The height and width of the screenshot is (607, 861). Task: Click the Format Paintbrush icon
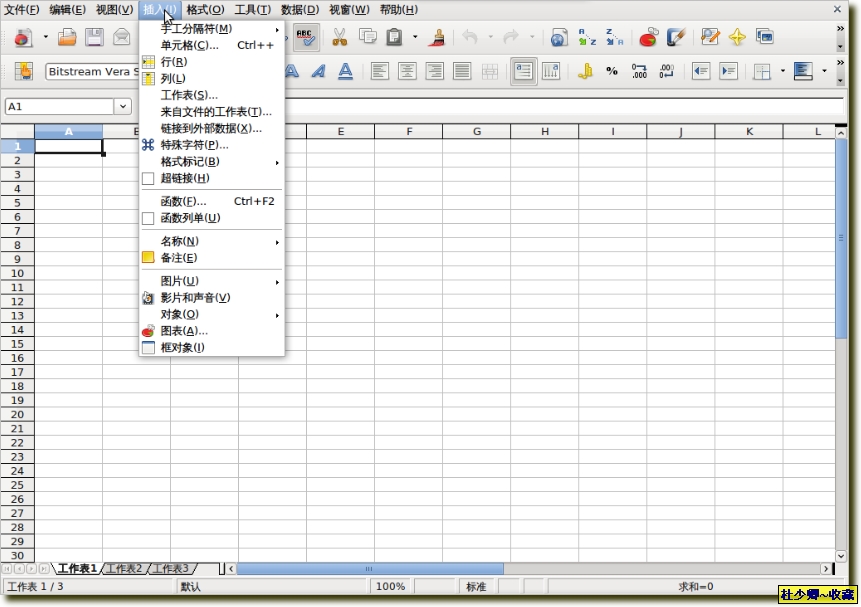pos(437,38)
